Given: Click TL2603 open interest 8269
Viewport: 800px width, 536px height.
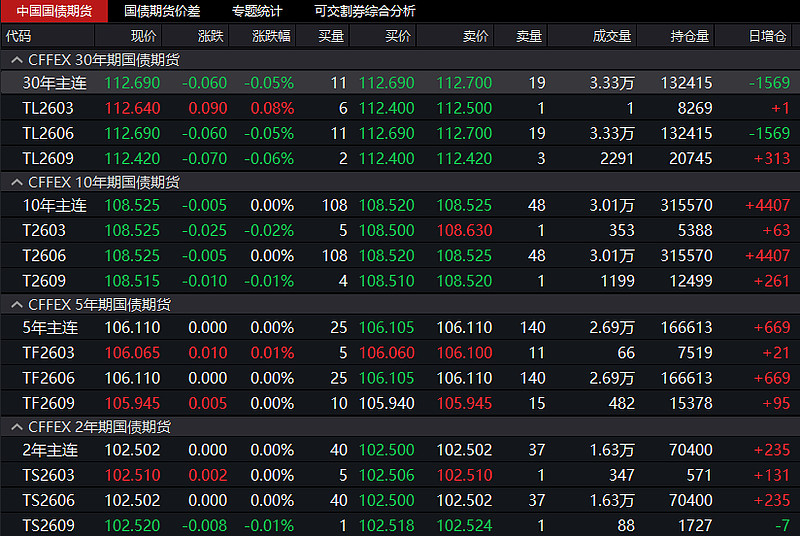Looking at the screenshot, I should pos(694,108).
